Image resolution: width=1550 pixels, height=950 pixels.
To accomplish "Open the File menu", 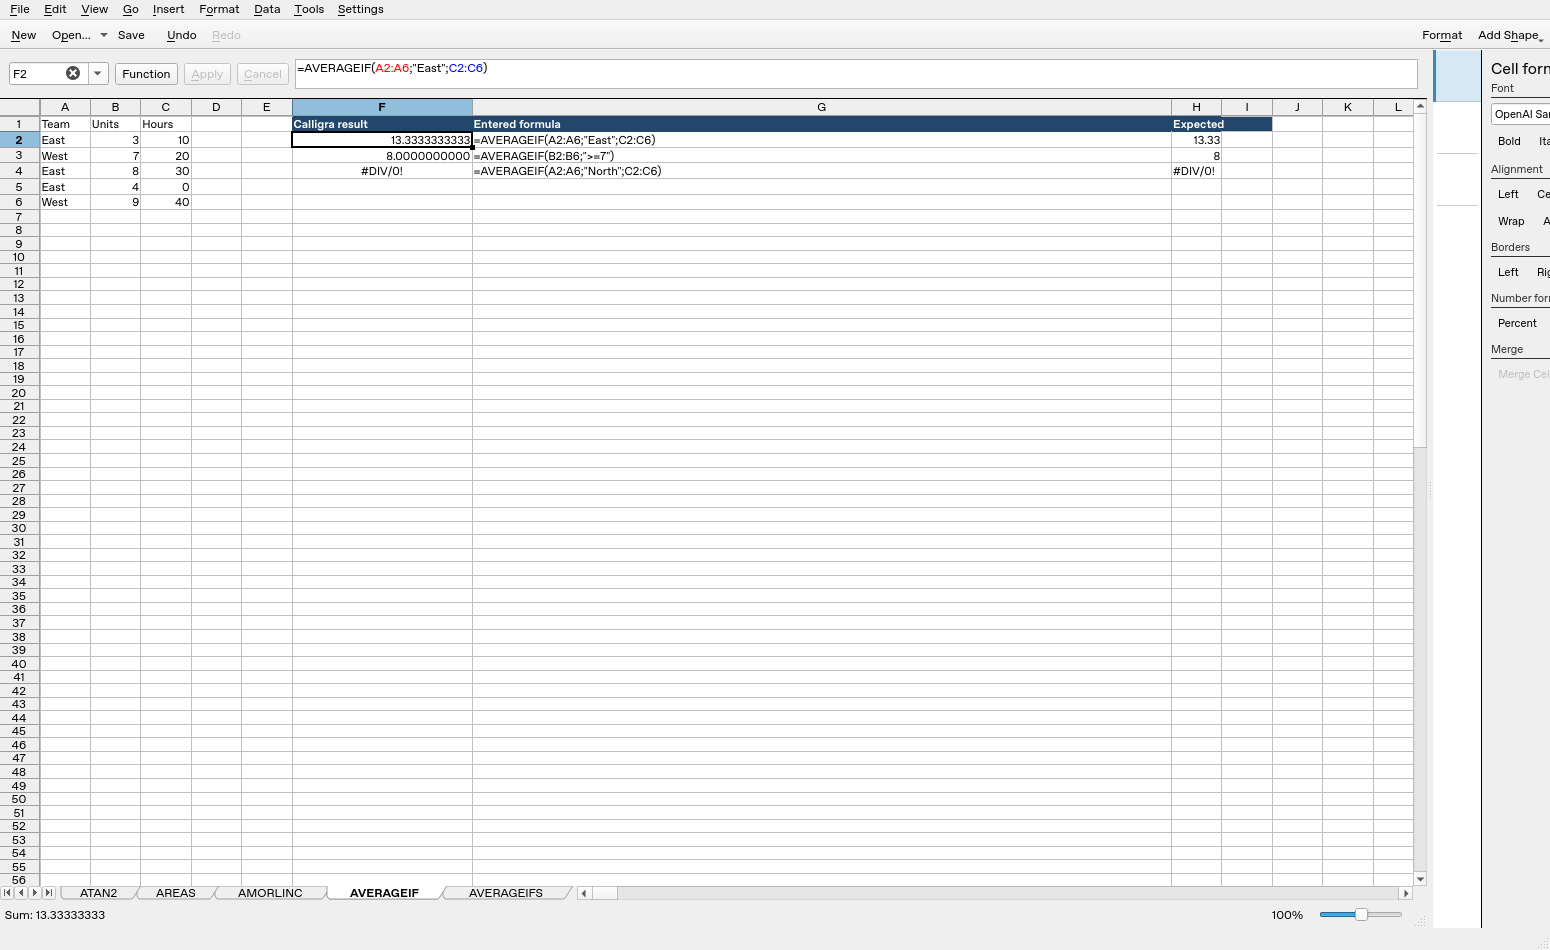I will pyautogui.click(x=19, y=9).
